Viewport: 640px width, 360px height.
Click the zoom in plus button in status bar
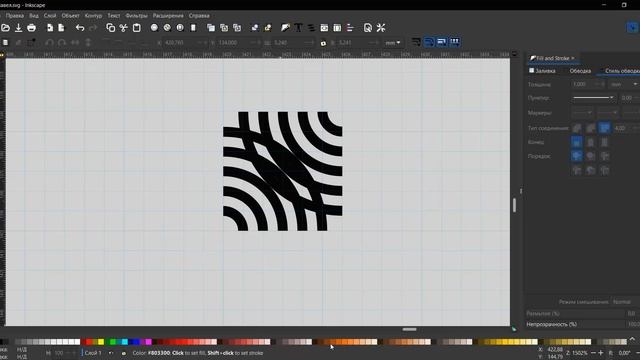pyautogui.click(x=600, y=353)
